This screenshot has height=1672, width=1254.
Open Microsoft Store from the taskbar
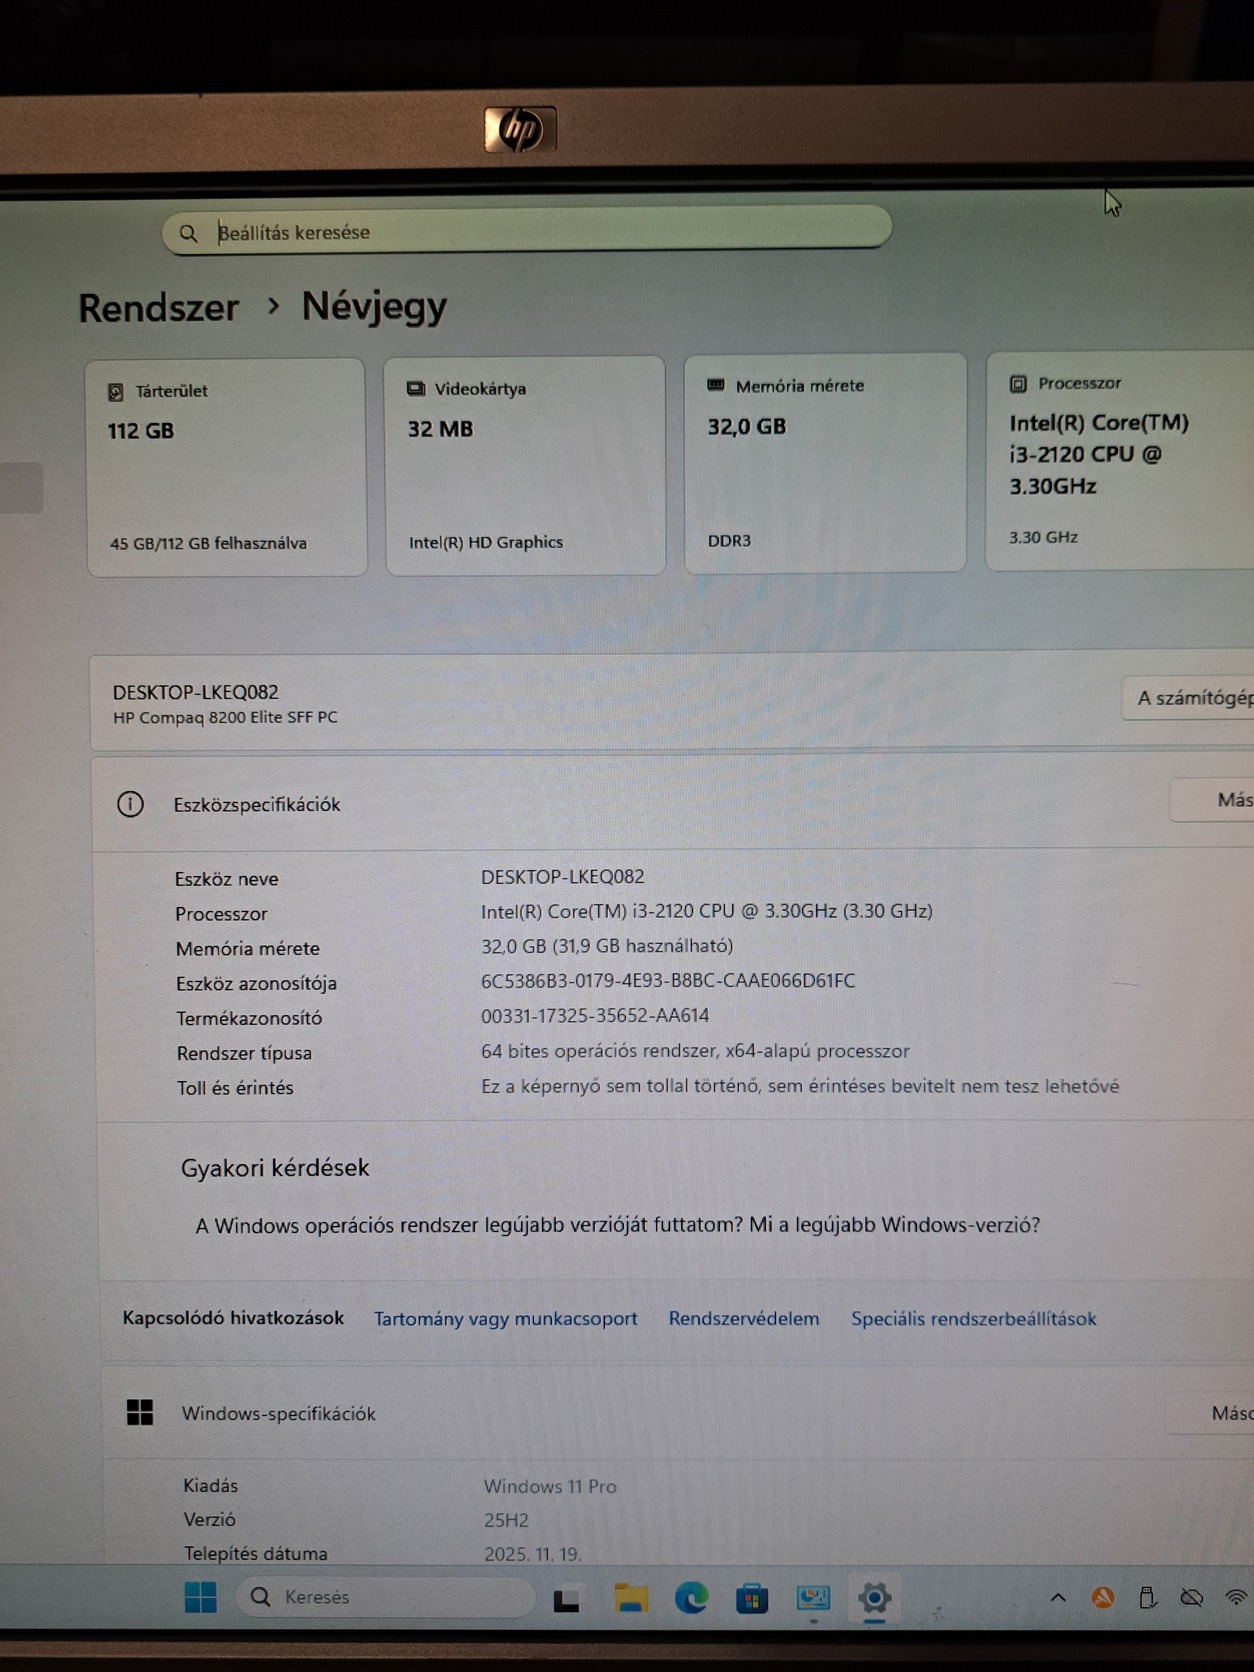click(x=752, y=1599)
